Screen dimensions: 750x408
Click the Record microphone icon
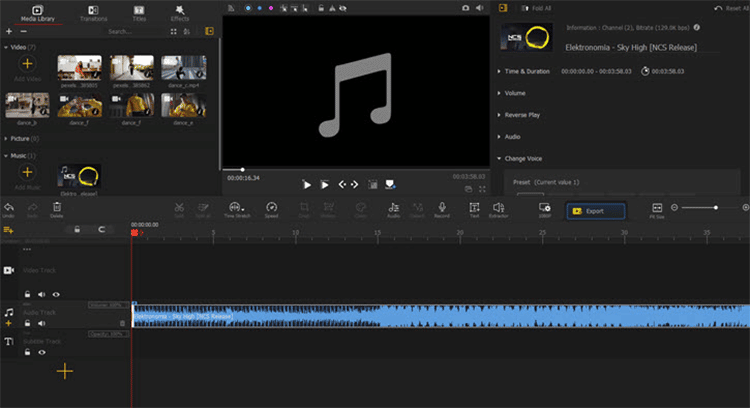pyautogui.click(x=441, y=207)
